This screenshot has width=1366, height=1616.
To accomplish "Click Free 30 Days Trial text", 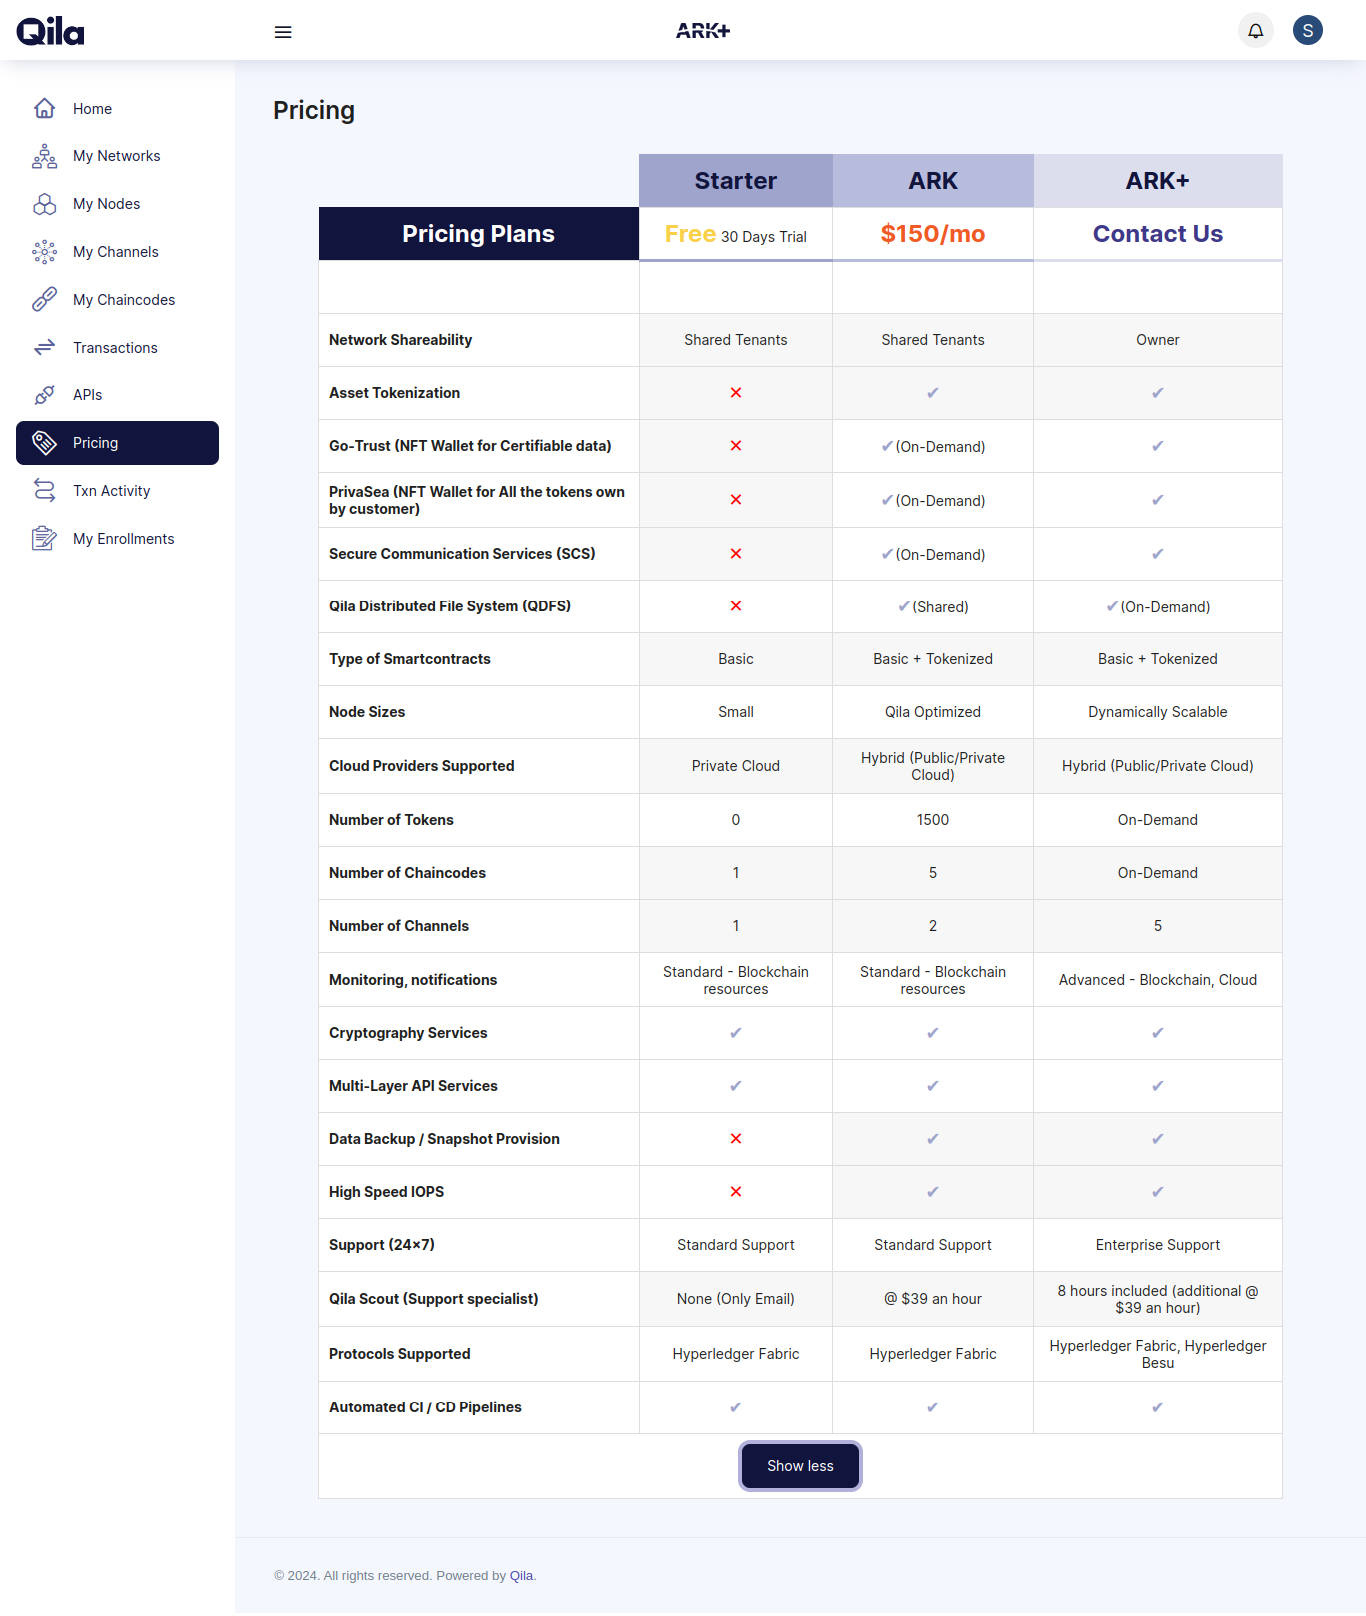I will pos(736,235).
